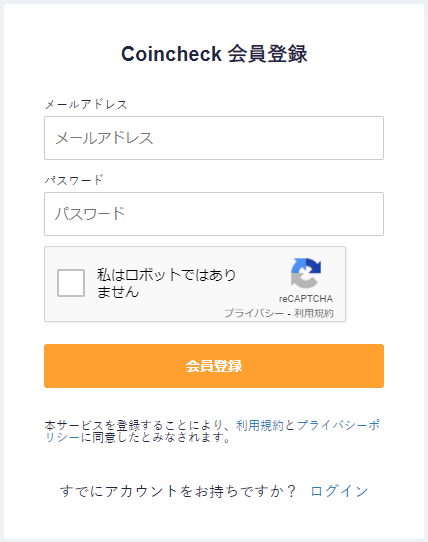The image size is (428, 542).
Task: Click the orange 会員登録 button
Action: point(214,366)
